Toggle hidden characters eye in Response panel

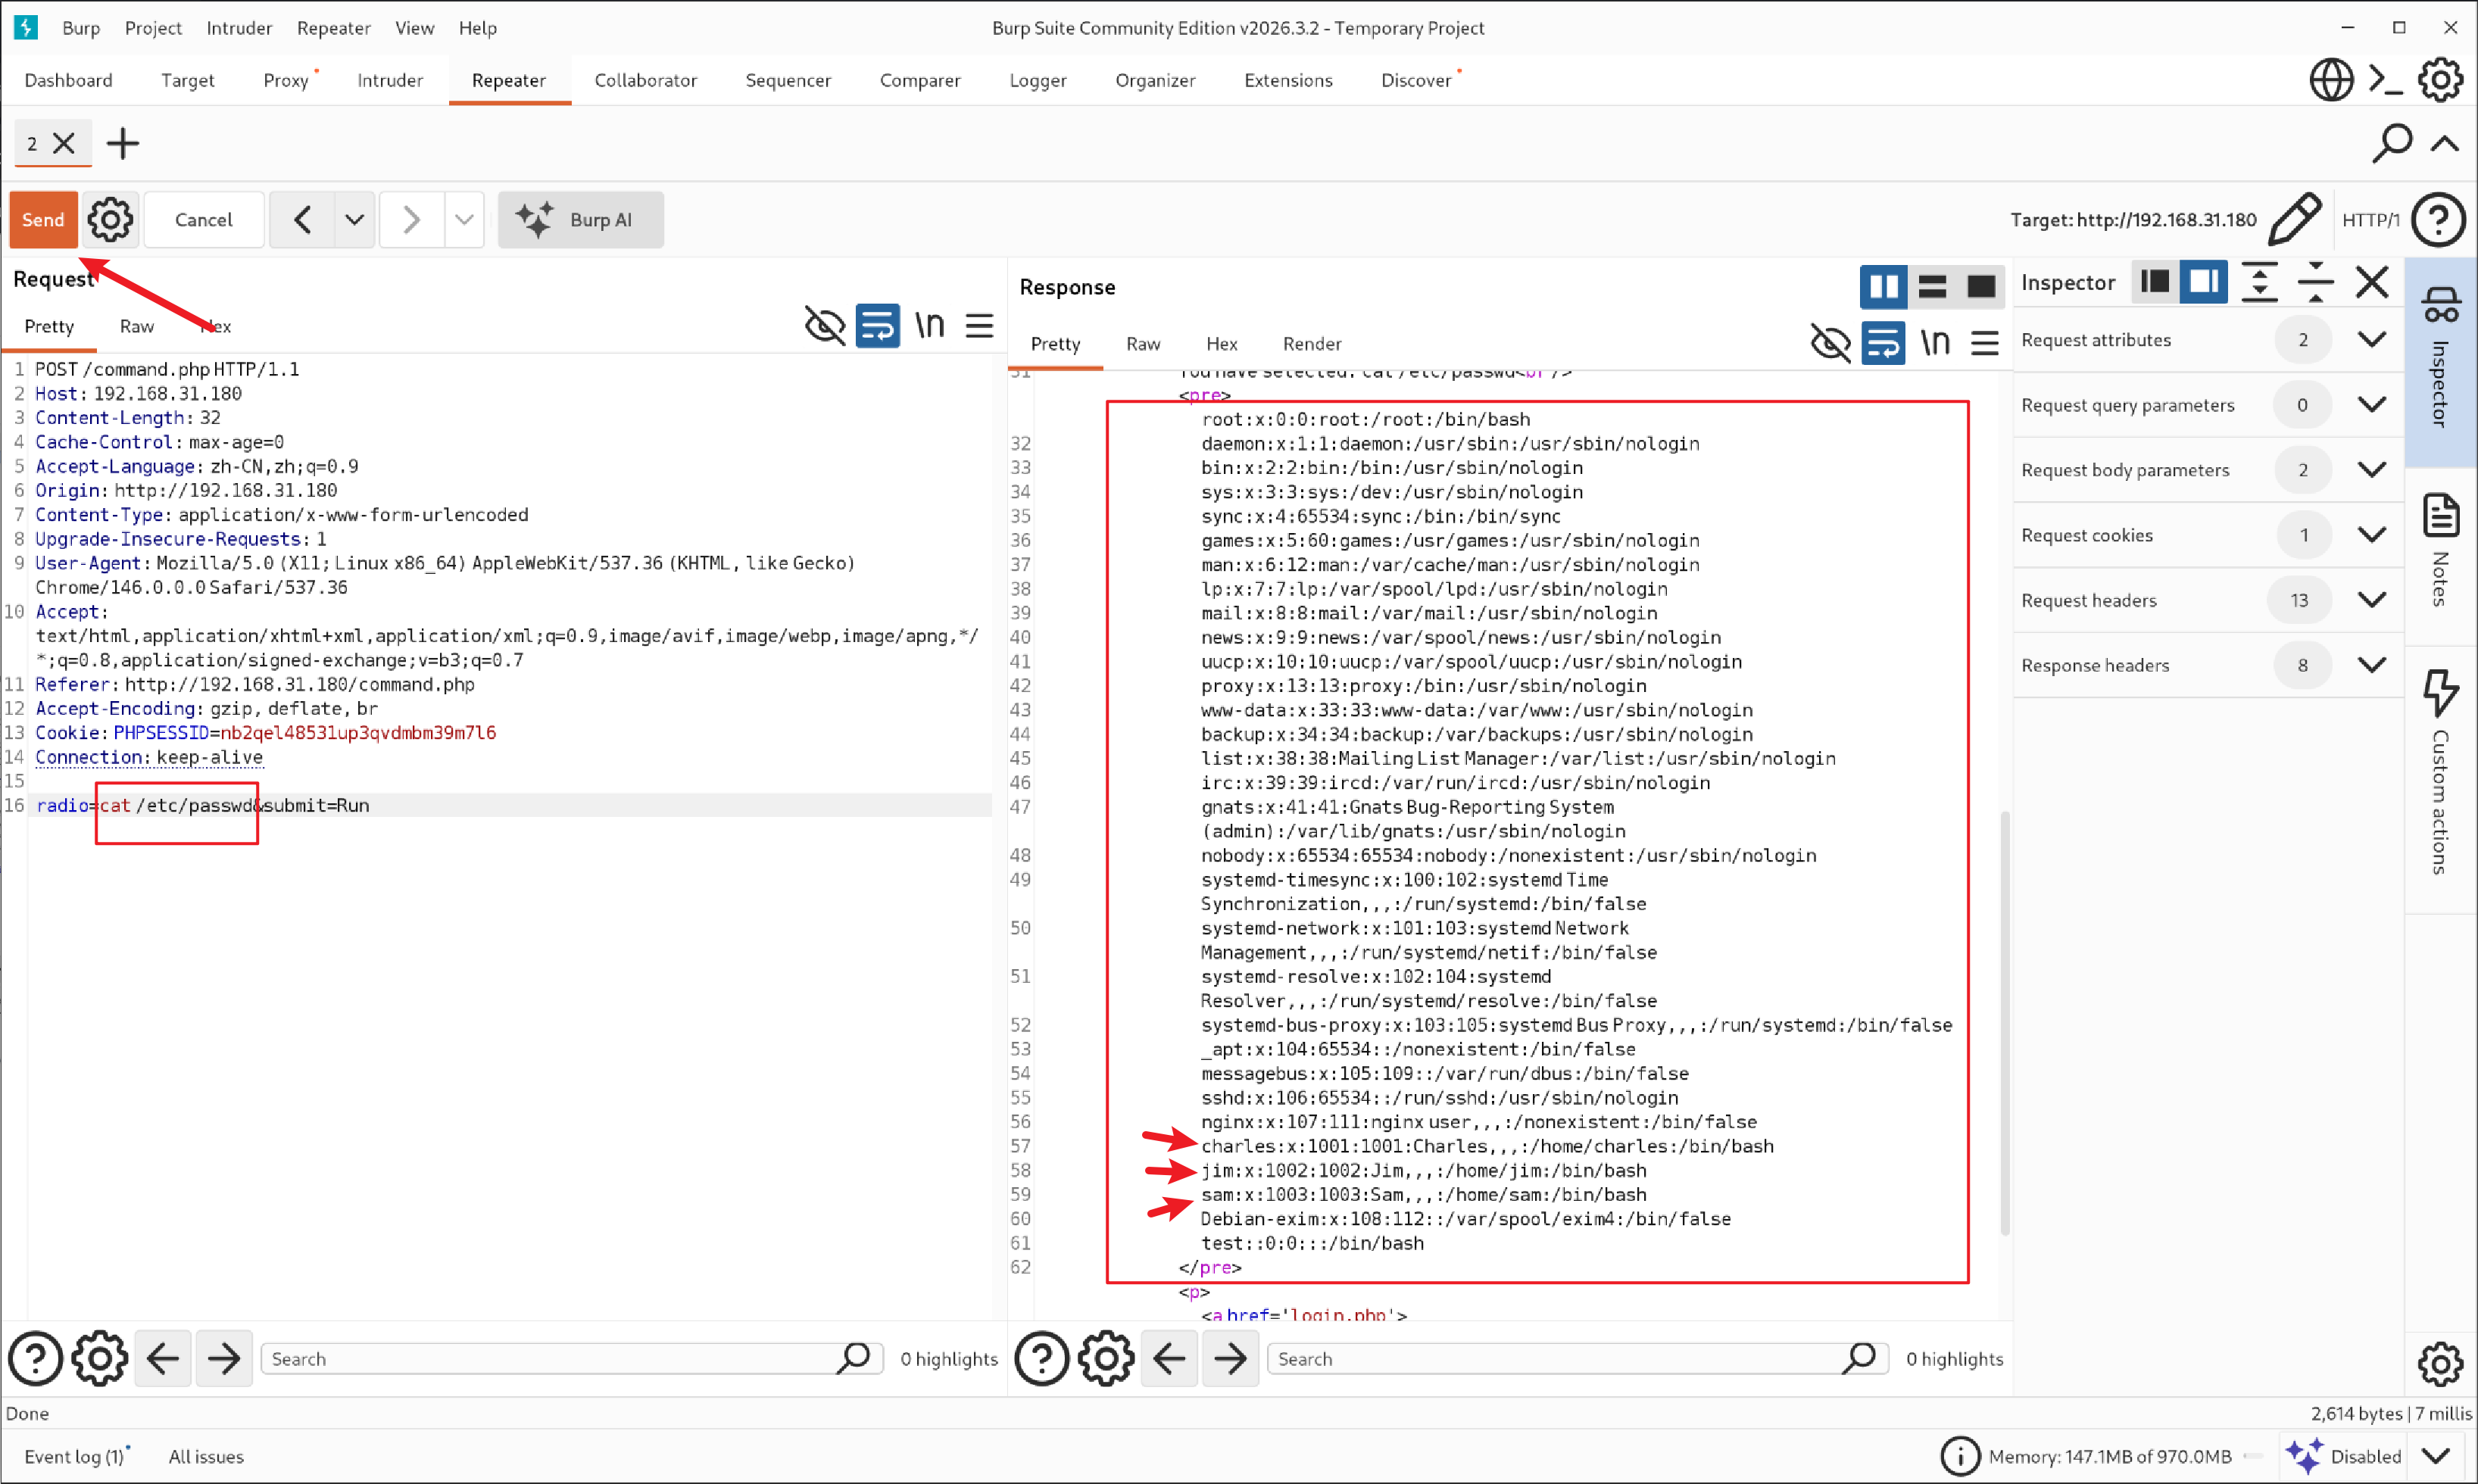coord(1831,343)
